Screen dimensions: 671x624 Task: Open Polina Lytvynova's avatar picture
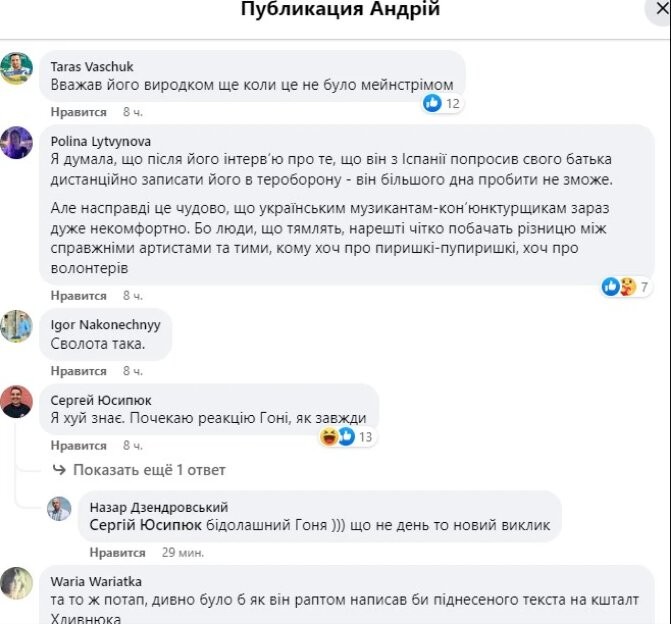pyautogui.click(x=16, y=142)
